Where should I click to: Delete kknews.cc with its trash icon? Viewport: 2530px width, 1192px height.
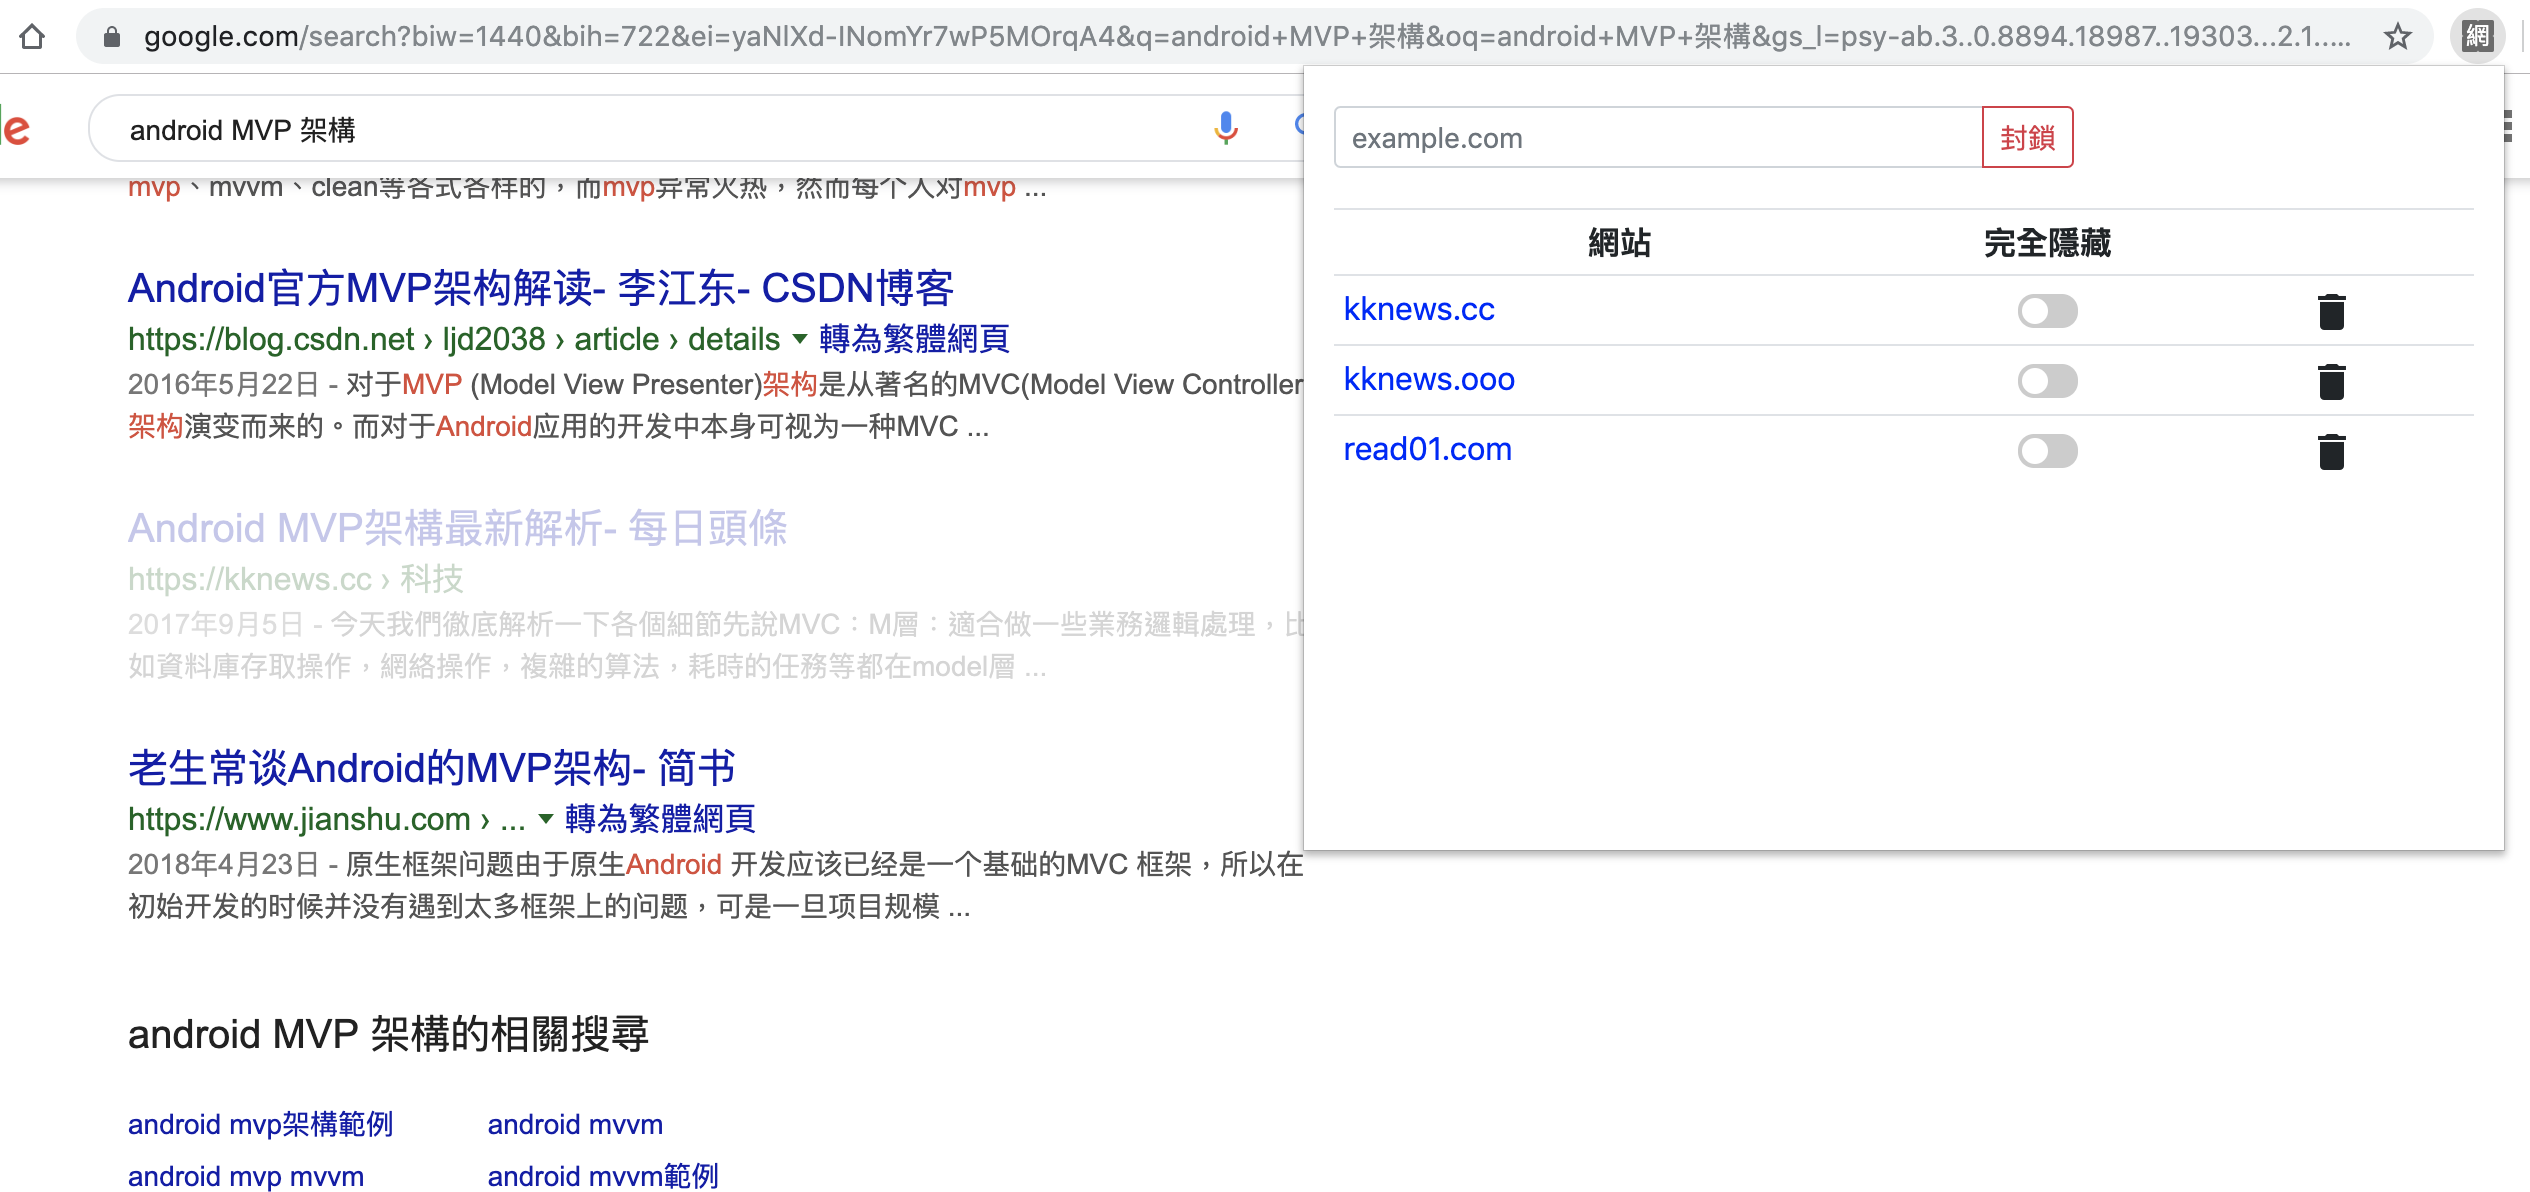pos(2331,311)
